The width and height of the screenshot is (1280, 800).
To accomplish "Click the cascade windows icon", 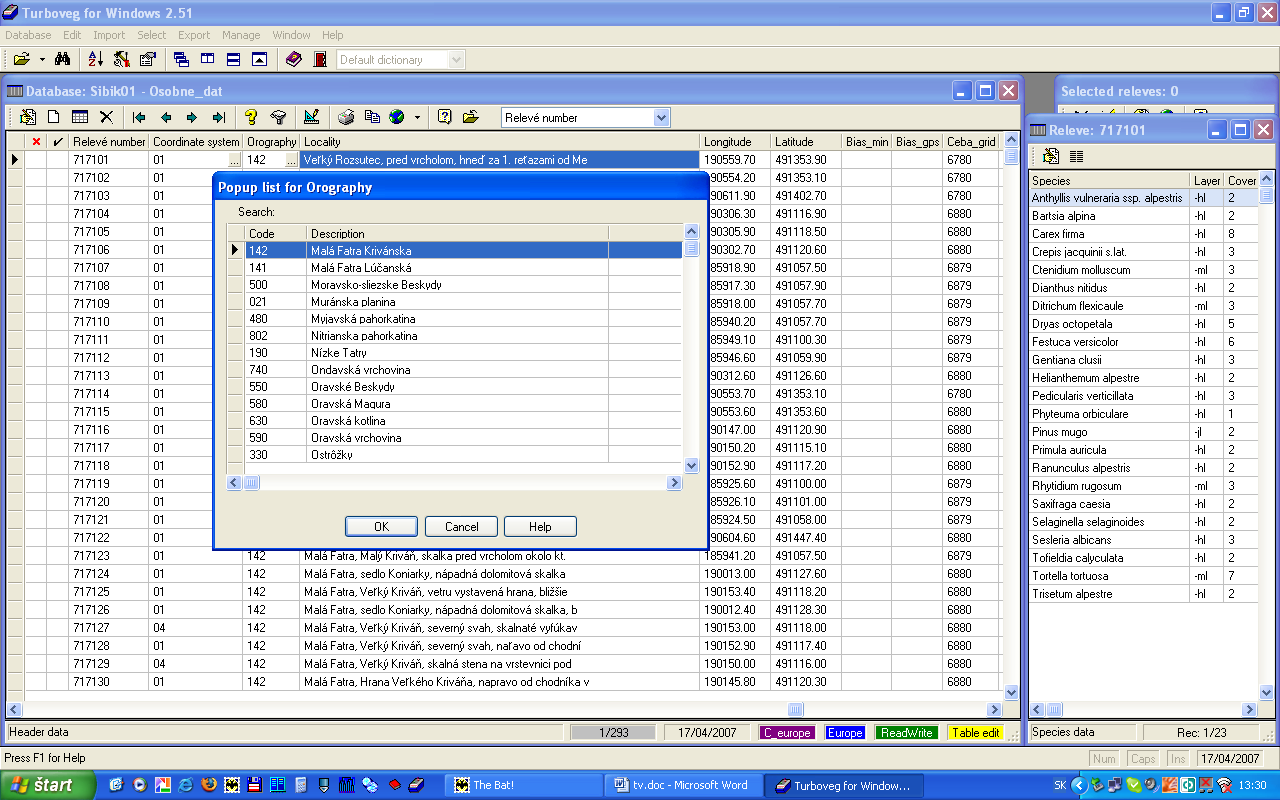I will click(181, 60).
